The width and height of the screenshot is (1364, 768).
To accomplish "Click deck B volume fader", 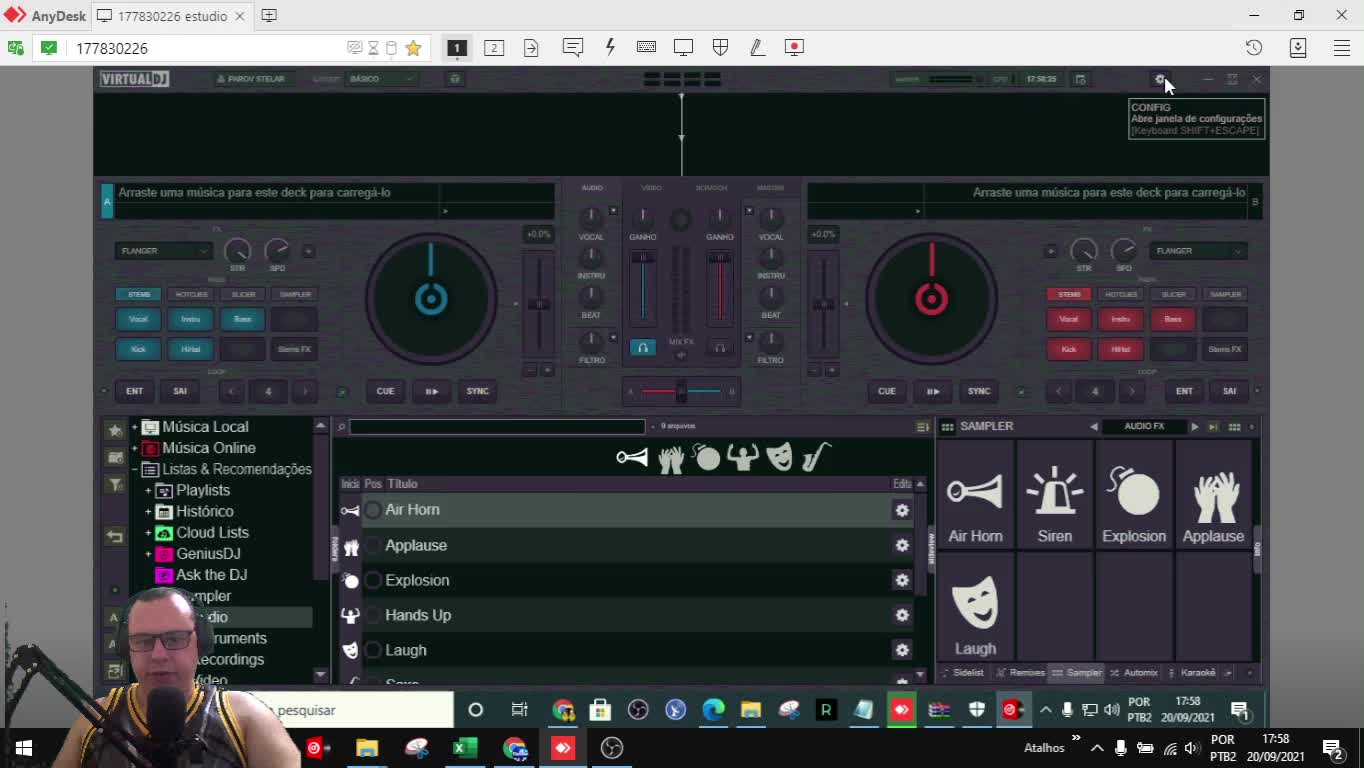I will click(x=719, y=288).
